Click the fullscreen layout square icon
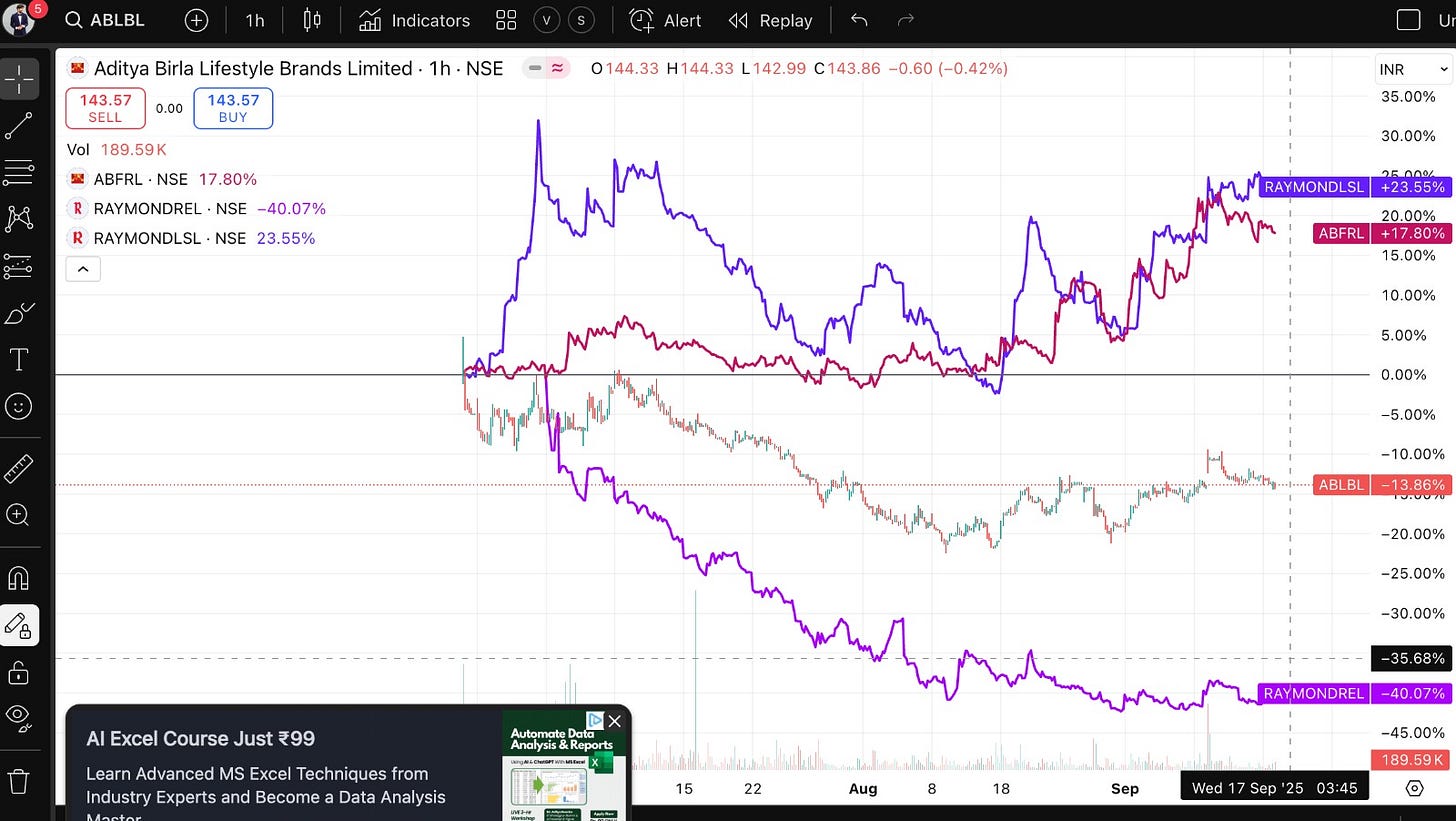Image resolution: width=1456 pixels, height=821 pixels. pos(1408,20)
